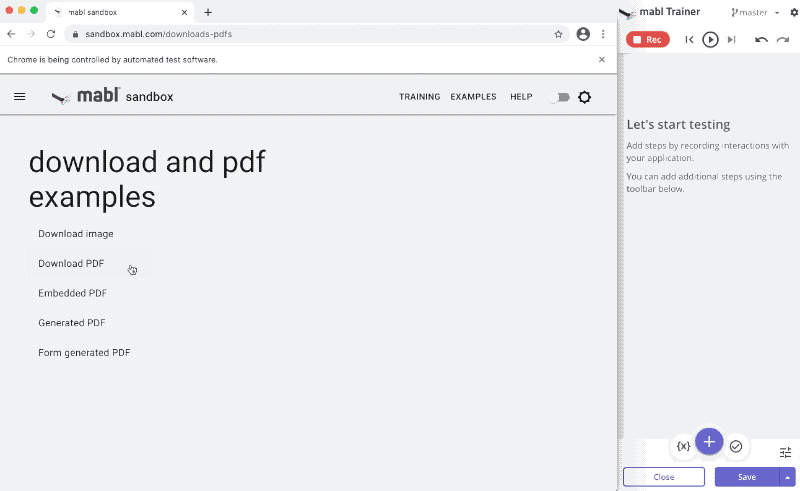This screenshot has width=800, height=491.
Task: Select Download PDF option
Action: tap(71, 263)
